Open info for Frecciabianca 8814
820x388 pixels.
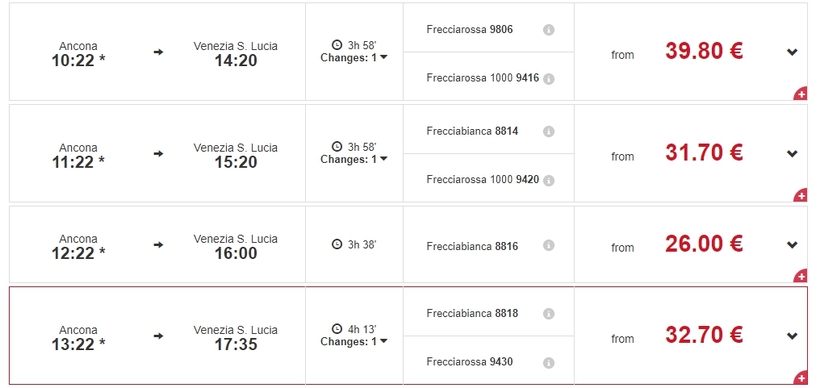pyautogui.click(x=548, y=131)
